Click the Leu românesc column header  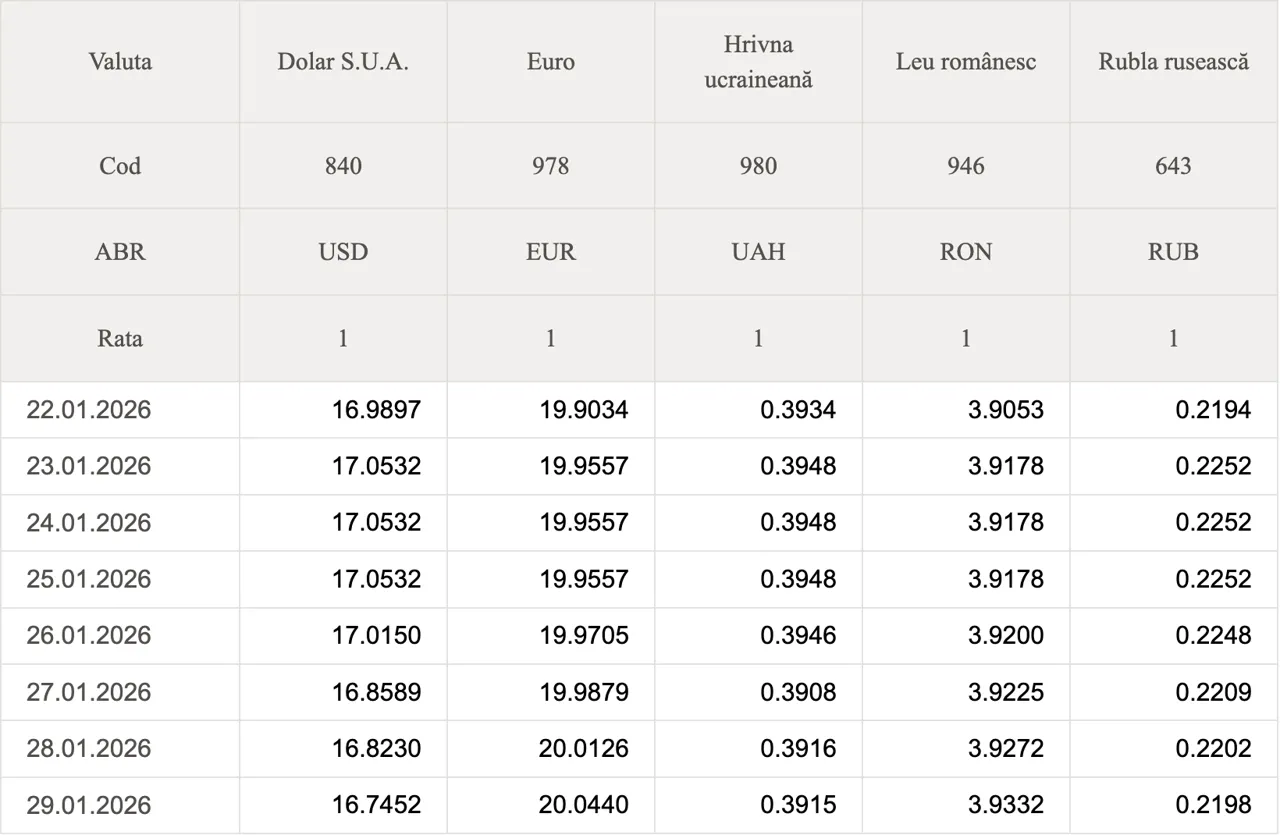(966, 62)
